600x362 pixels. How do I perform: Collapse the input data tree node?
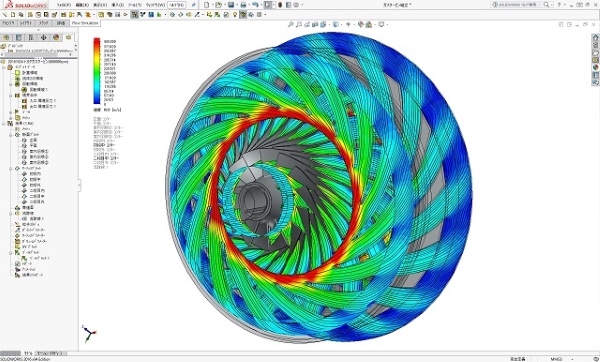pos(4,67)
